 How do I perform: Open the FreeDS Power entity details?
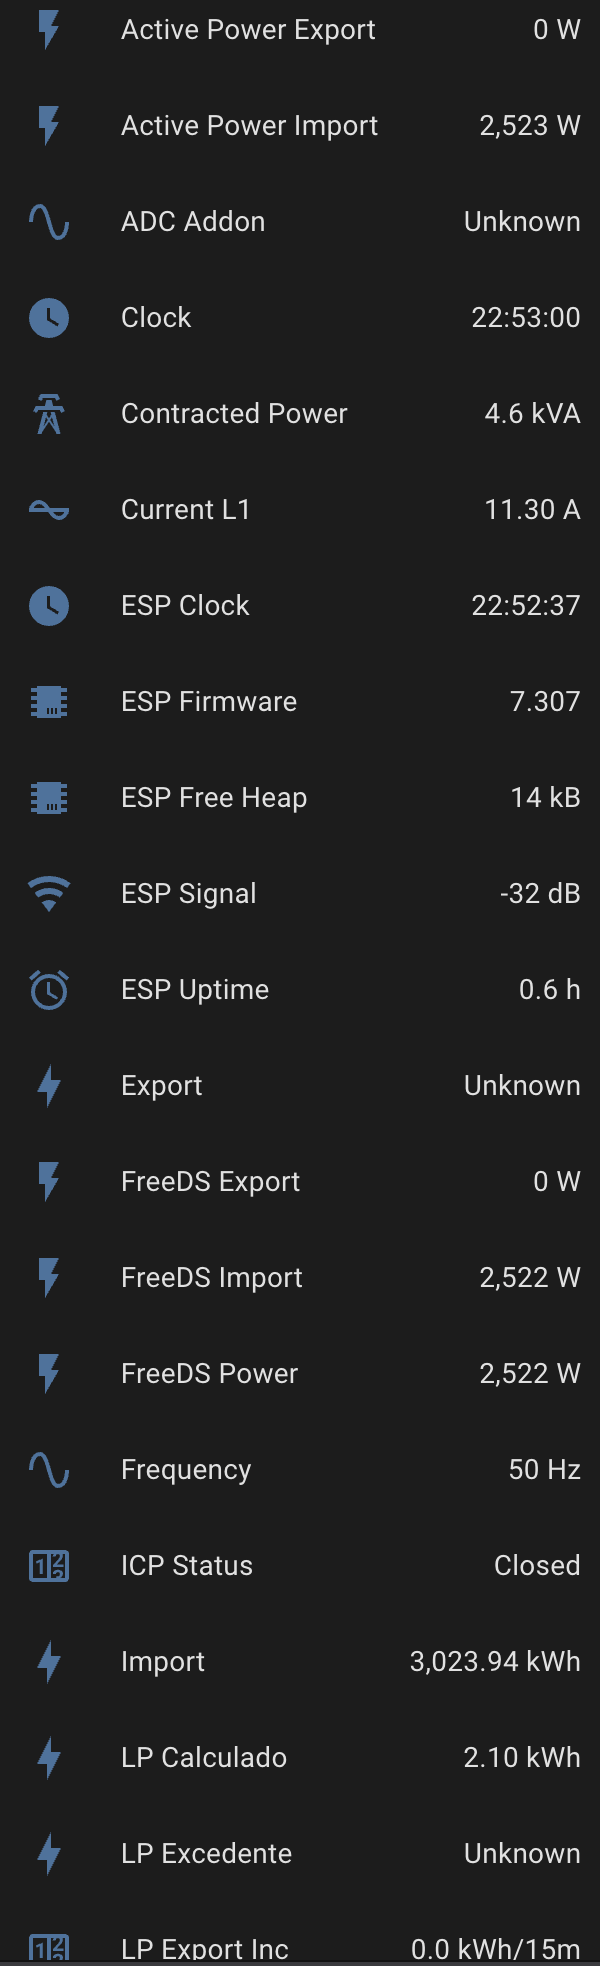[x=209, y=1374]
